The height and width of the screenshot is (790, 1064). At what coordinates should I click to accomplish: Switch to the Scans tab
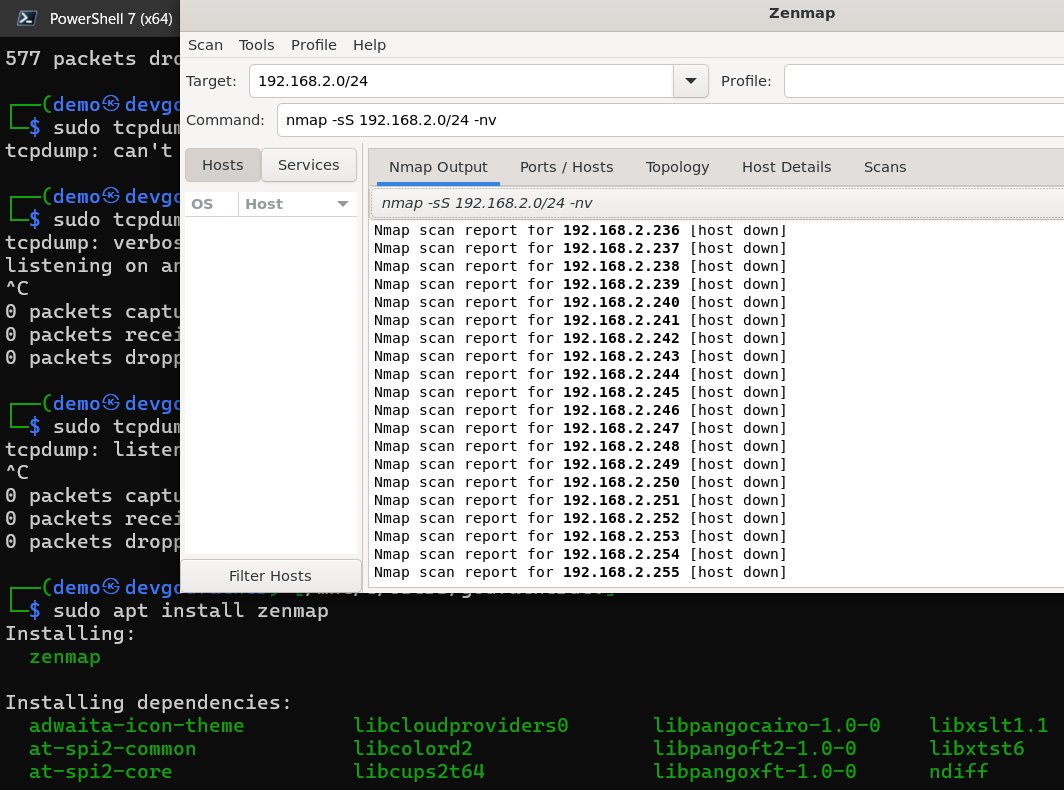884,167
